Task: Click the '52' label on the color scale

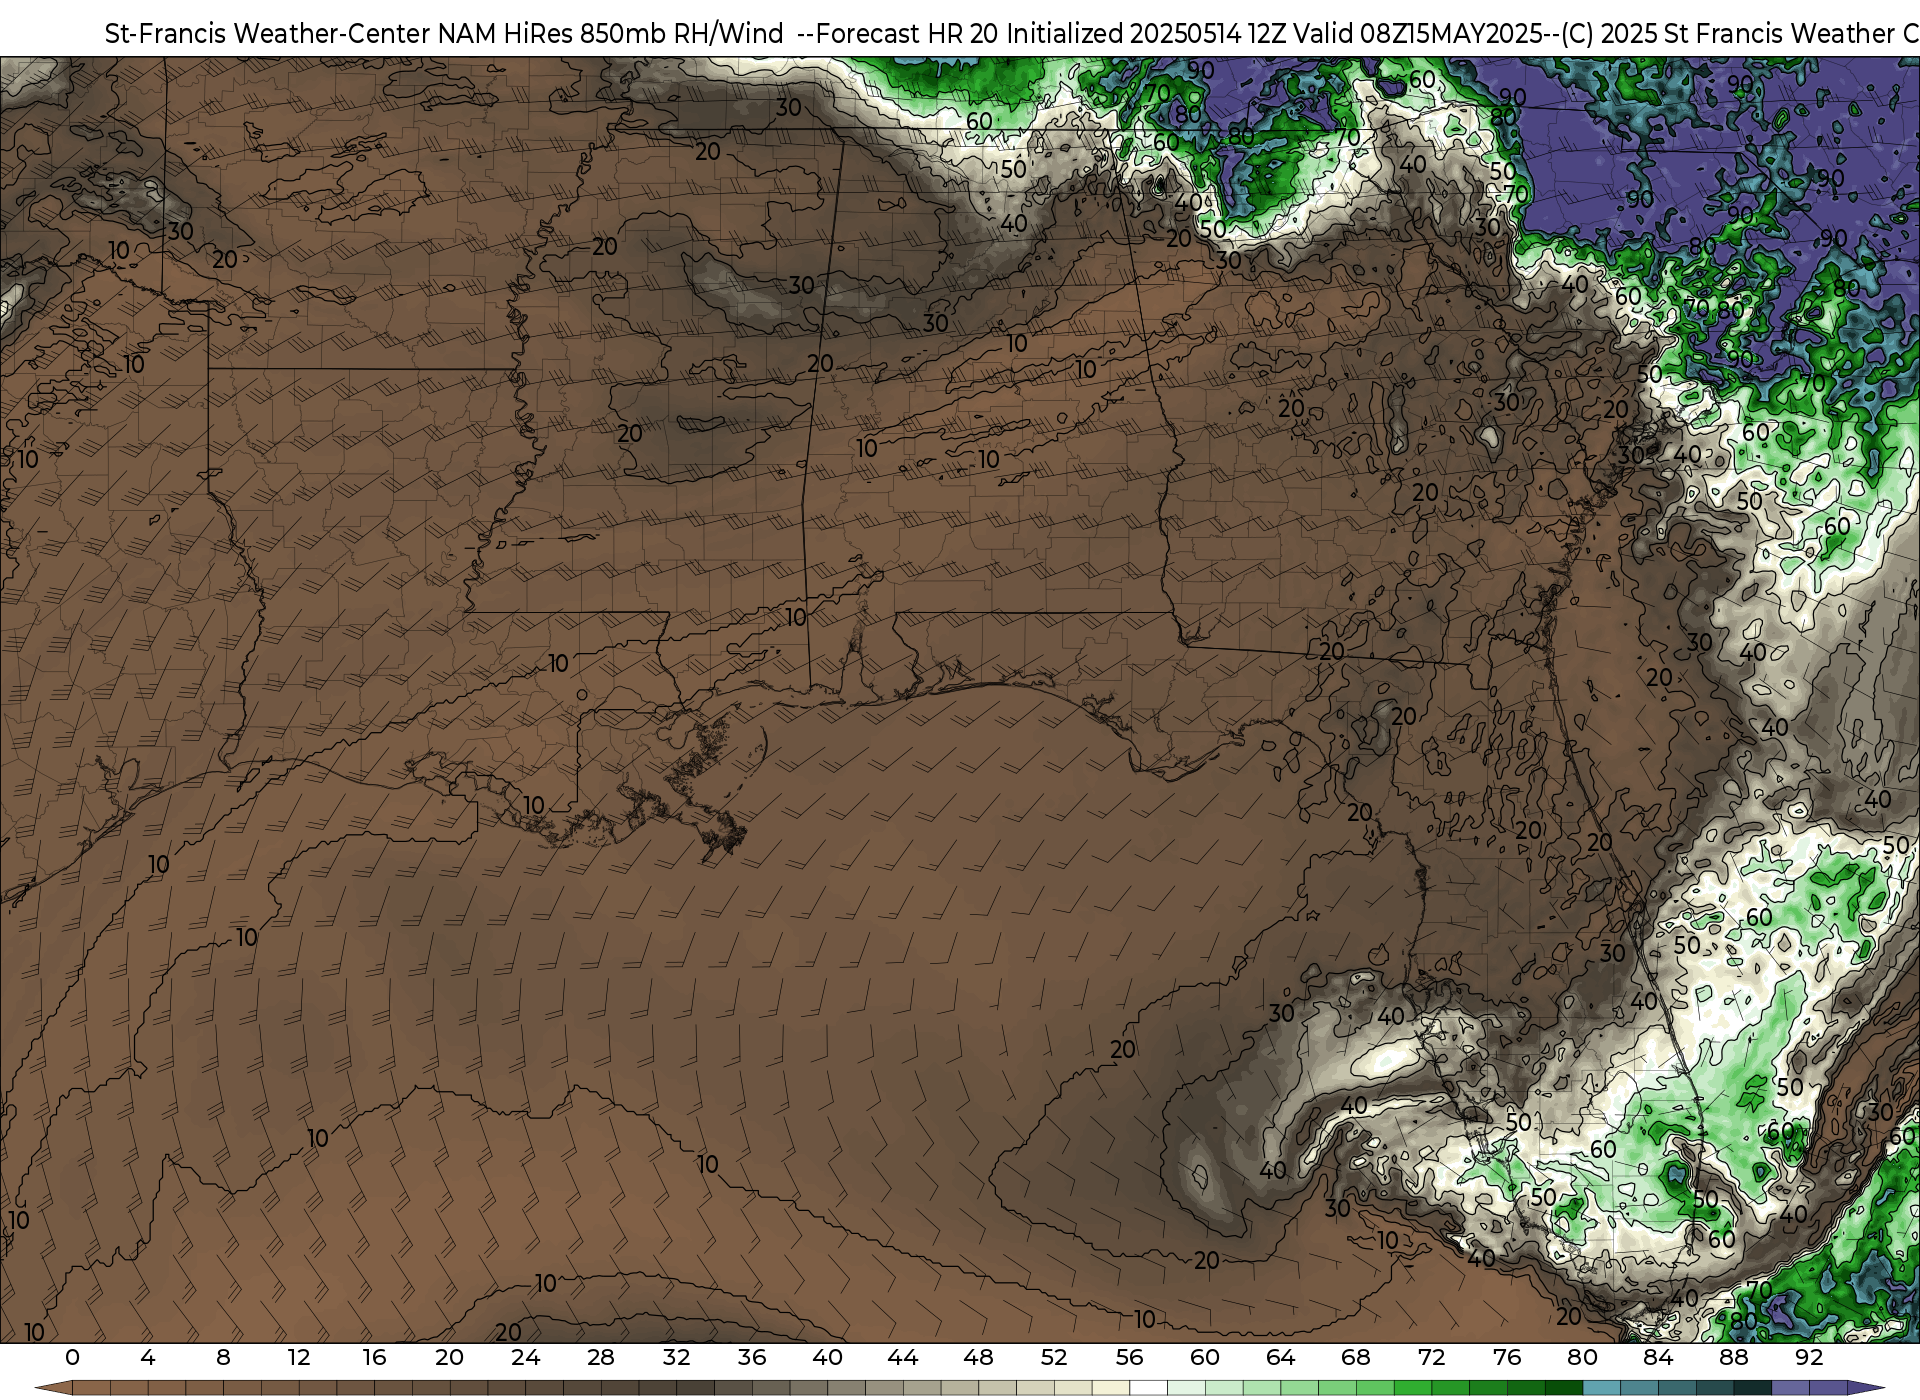Action: 1054,1357
